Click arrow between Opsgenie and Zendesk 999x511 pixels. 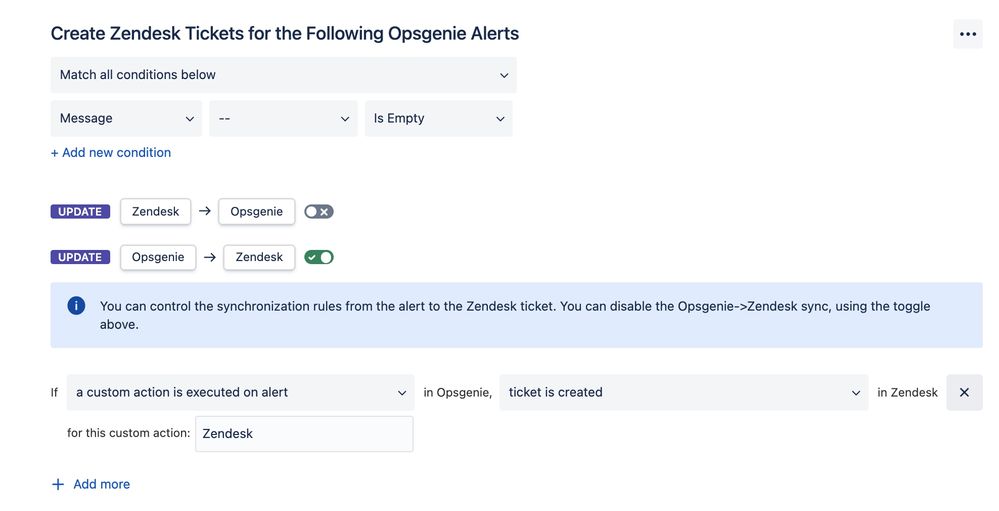210,257
